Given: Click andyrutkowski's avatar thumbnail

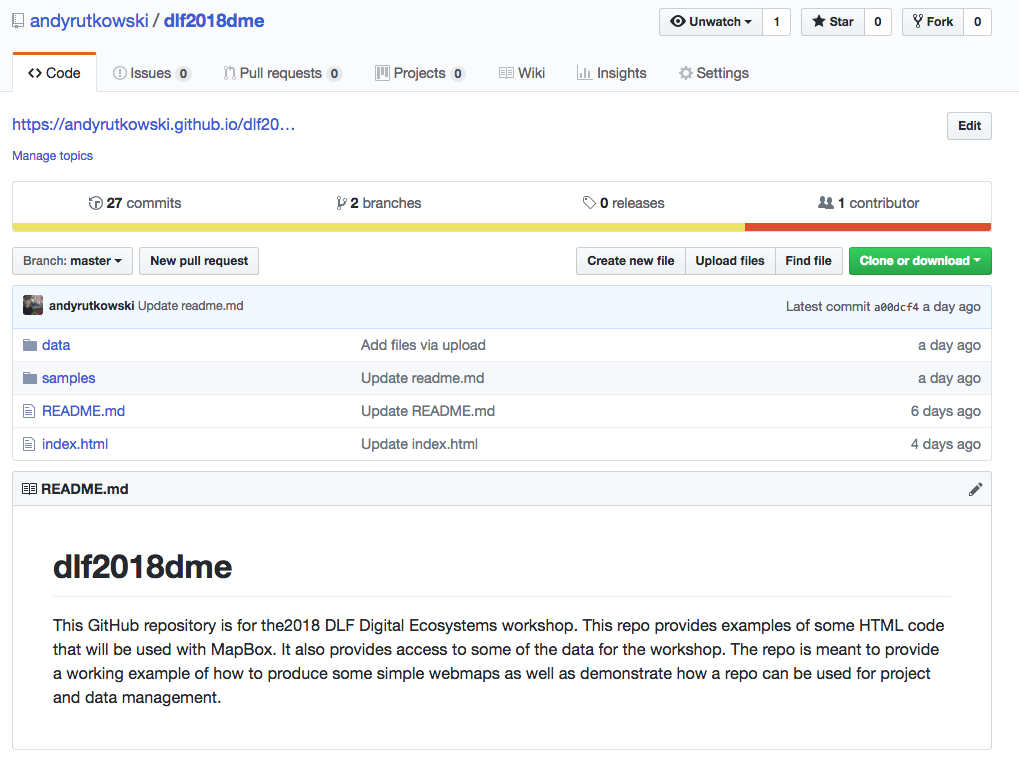Looking at the screenshot, I should pyautogui.click(x=33, y=305).
